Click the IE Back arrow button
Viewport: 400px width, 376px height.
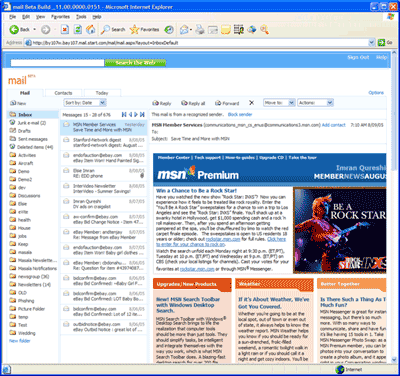[x=14, y=30]
